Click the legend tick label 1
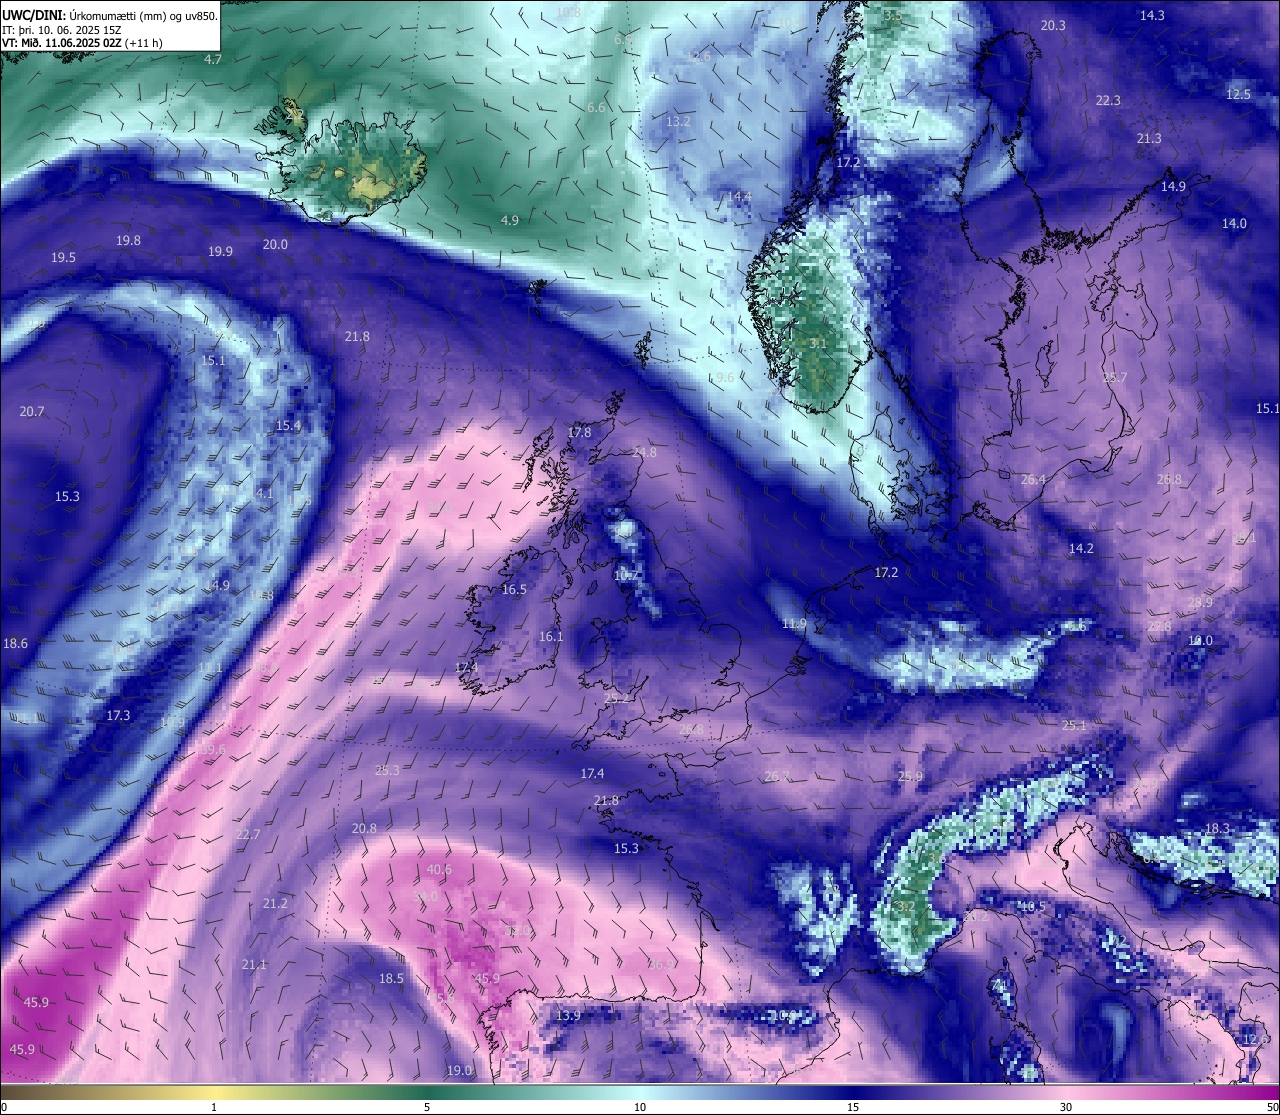 click(x=214, y=1107)
